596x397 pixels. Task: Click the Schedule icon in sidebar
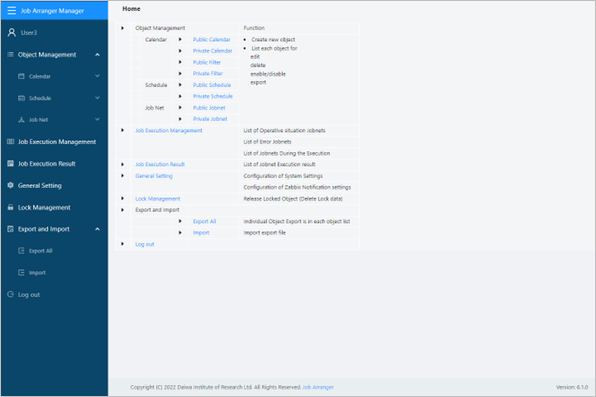(21, 98)
